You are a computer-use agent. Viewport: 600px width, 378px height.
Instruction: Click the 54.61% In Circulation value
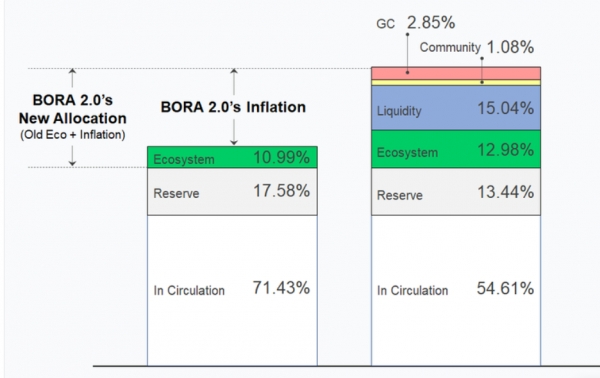pos(505,288)
